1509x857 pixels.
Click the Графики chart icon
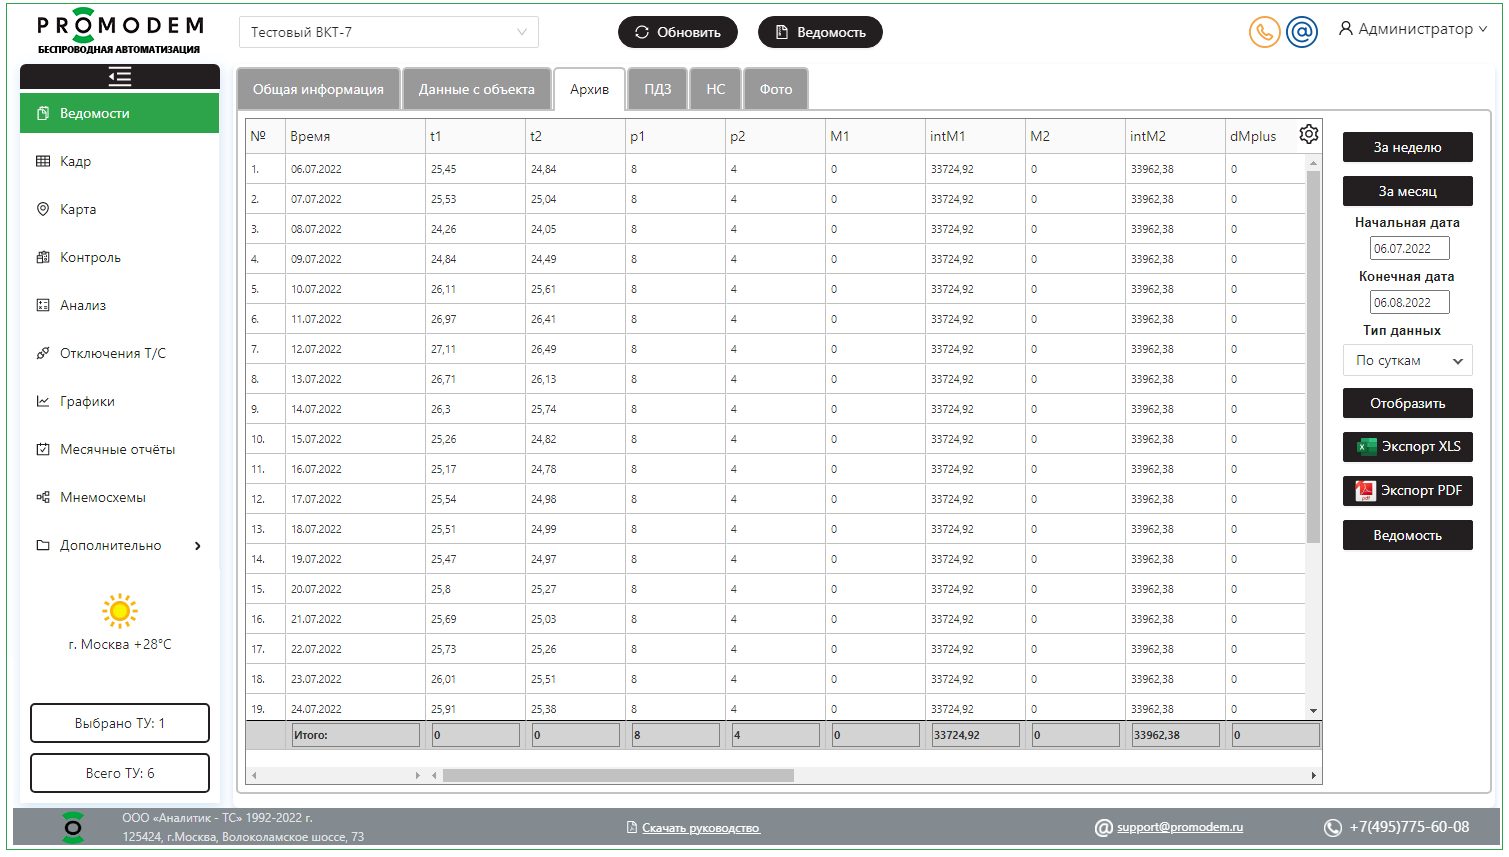coord(43,401)
